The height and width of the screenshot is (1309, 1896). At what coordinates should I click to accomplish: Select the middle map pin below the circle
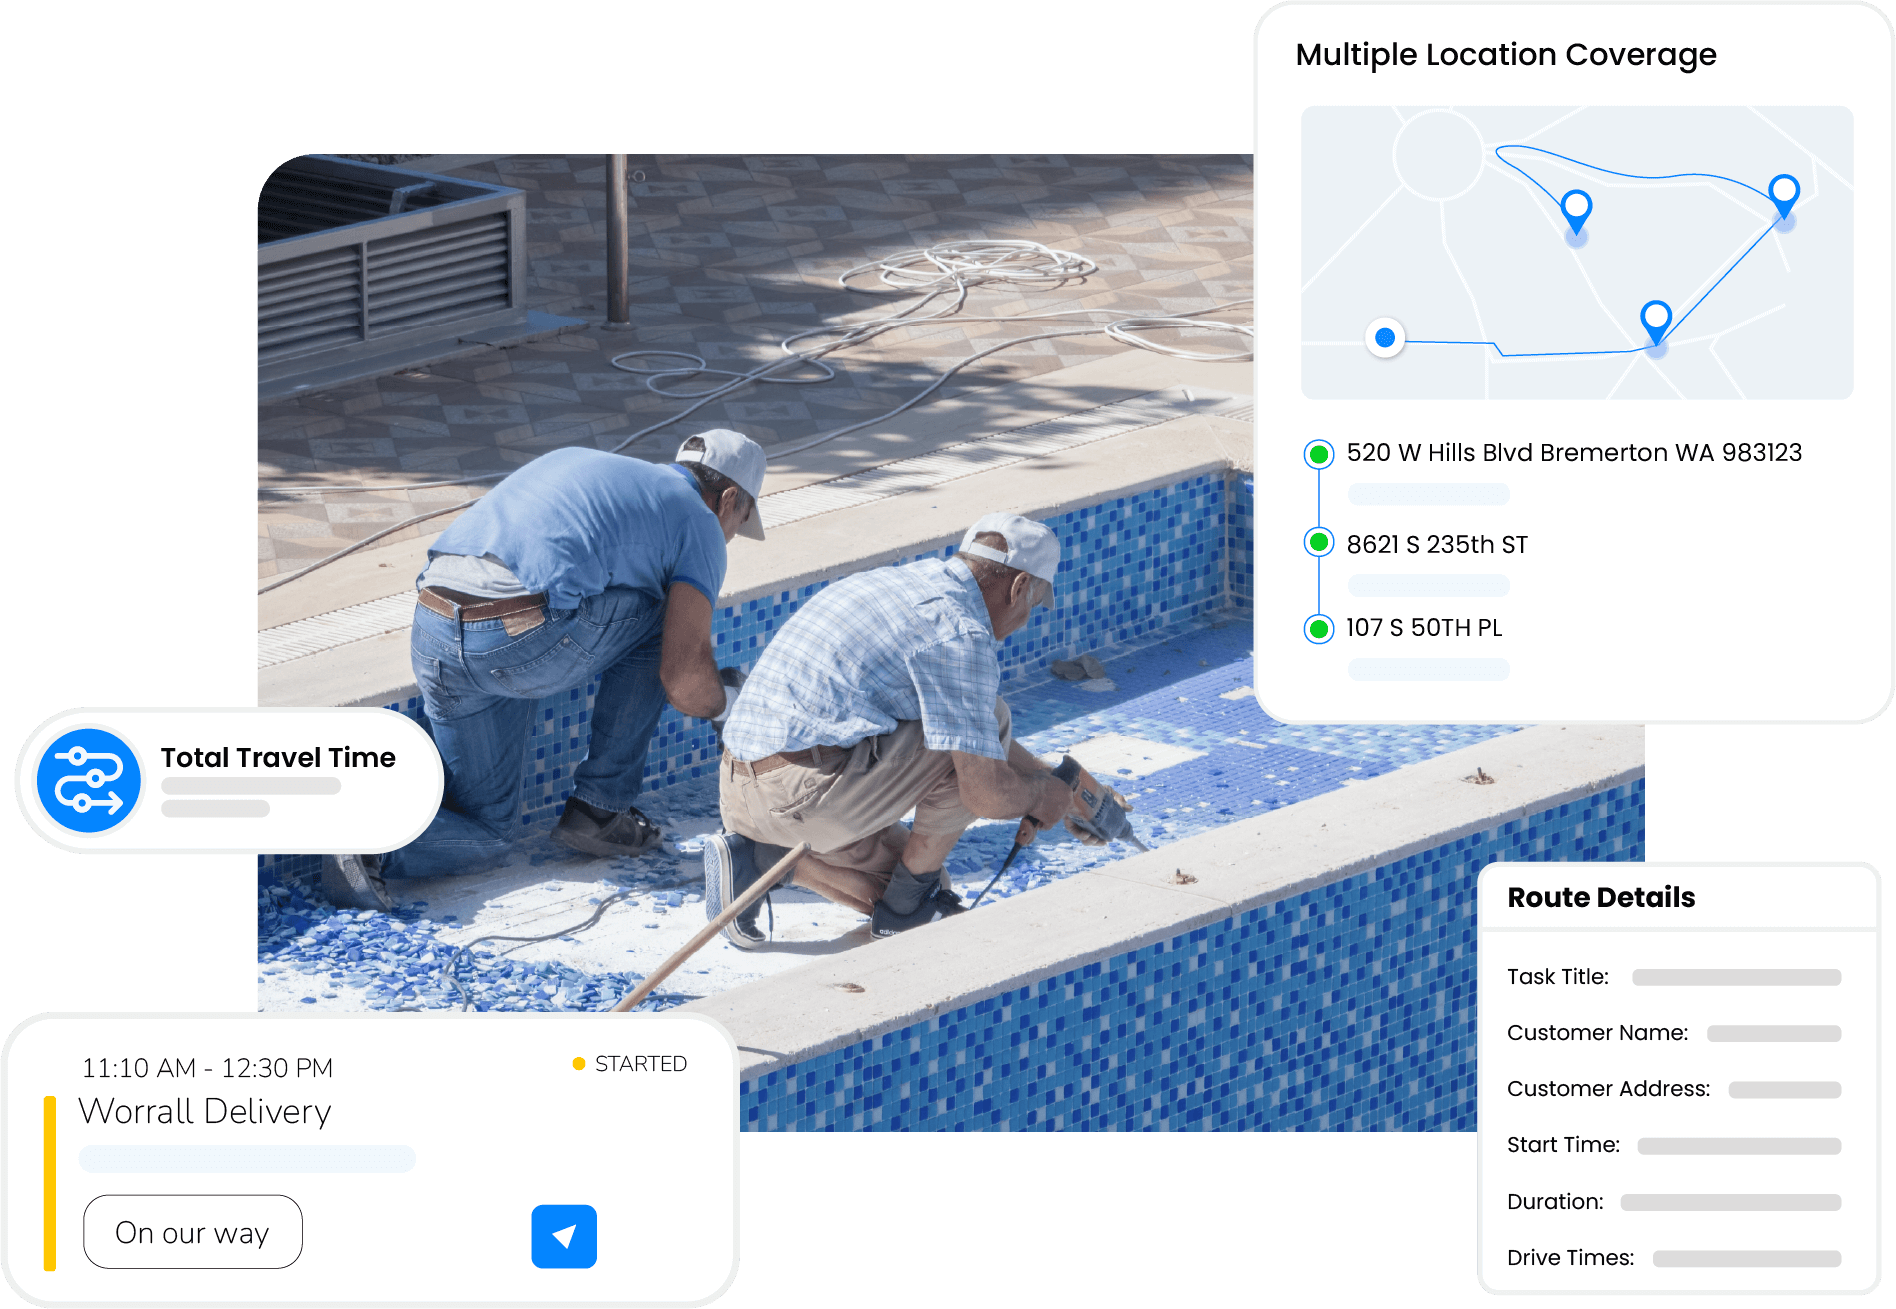coord(1576,210)
